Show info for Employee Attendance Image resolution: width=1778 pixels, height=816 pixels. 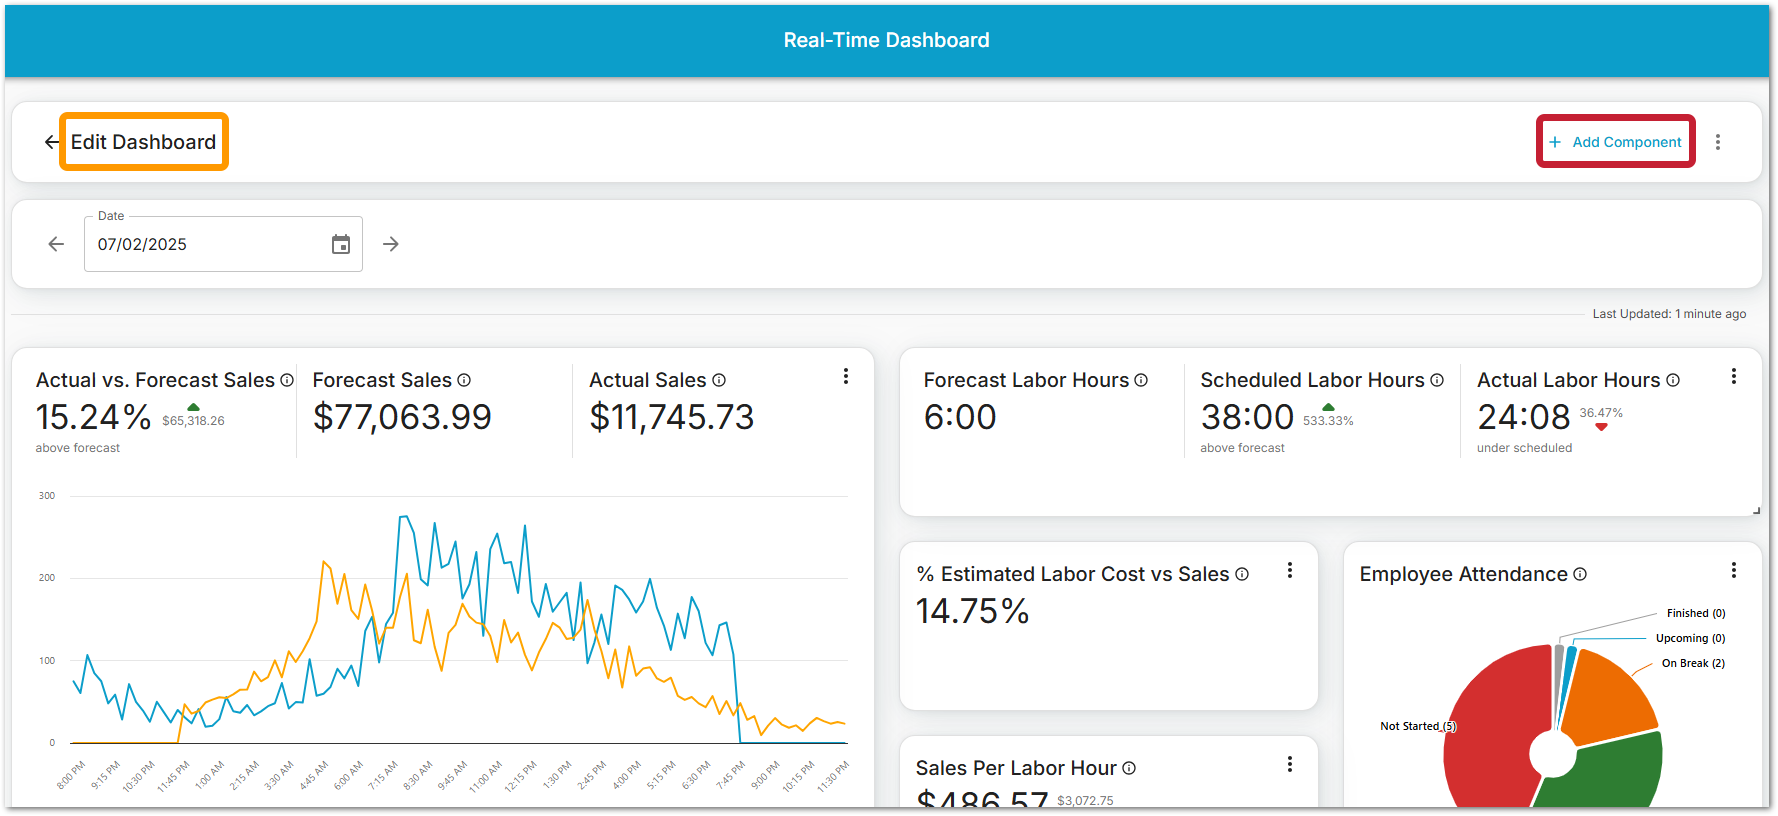[1580, 574]
